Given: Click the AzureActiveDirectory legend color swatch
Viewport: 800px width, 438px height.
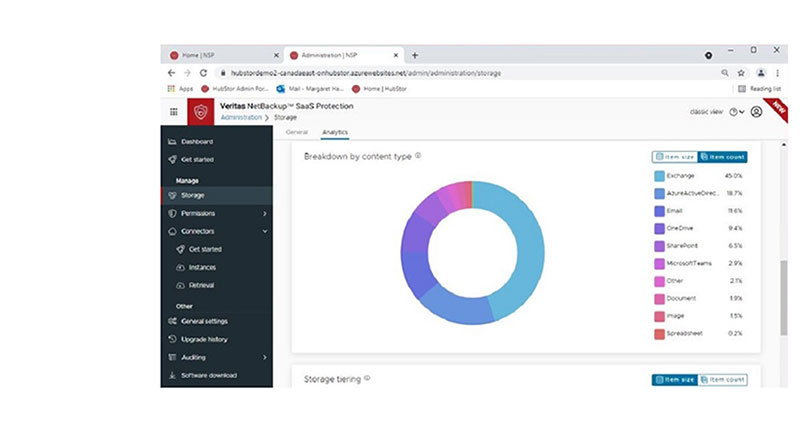Looking at the screenshot, I should coord(659,193).
